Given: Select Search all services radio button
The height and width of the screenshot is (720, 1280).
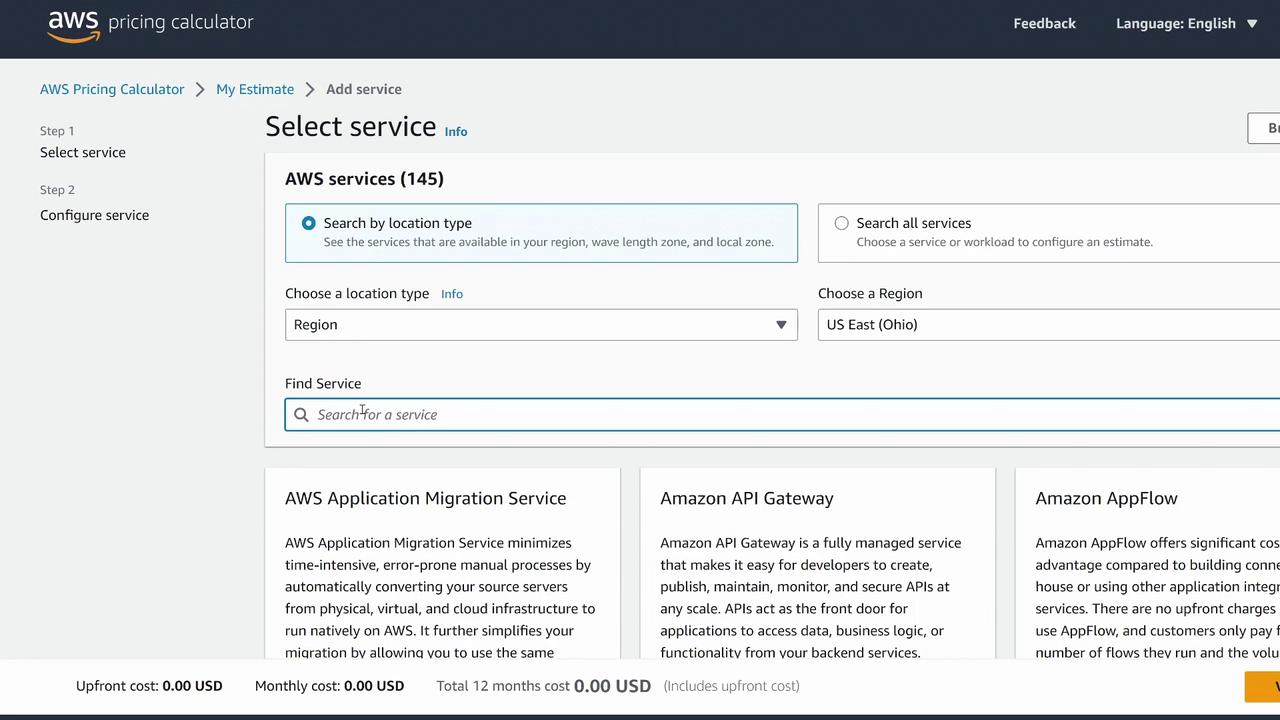Looking at the screenshot, I should (x=841, y=223).
